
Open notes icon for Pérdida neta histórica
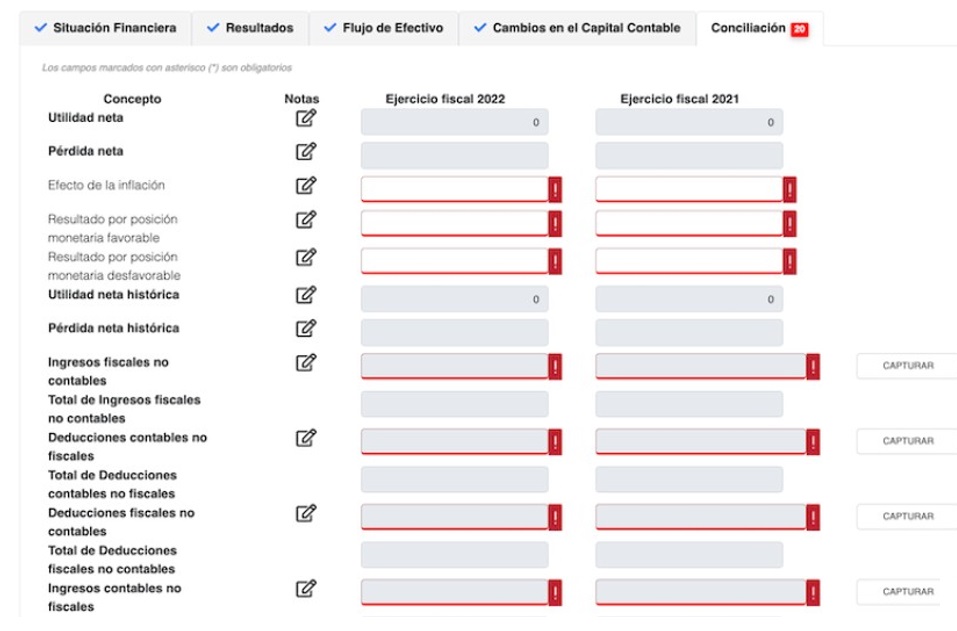point(306,328)
